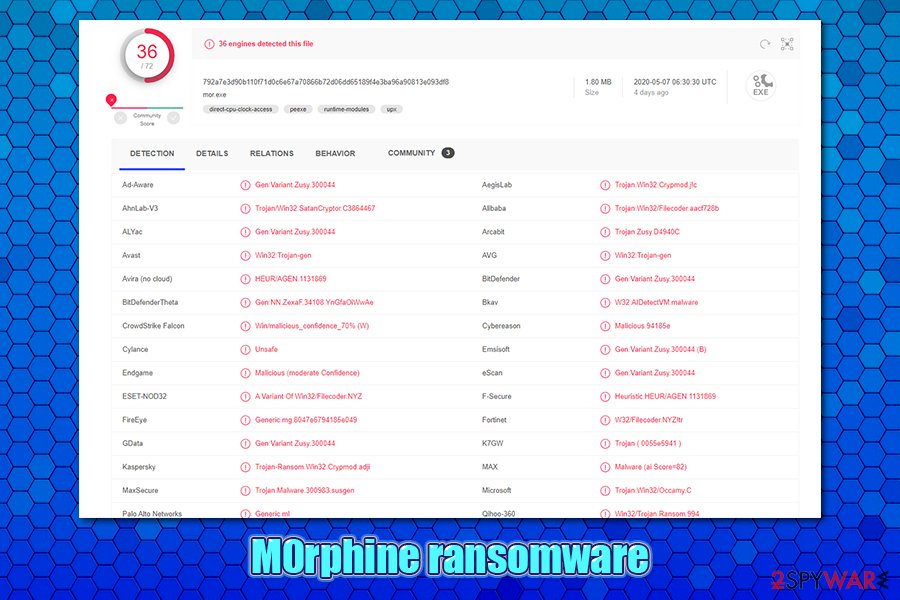Click Malware (ai Score=82) result
900x600 pixels.
coord(651,467)
